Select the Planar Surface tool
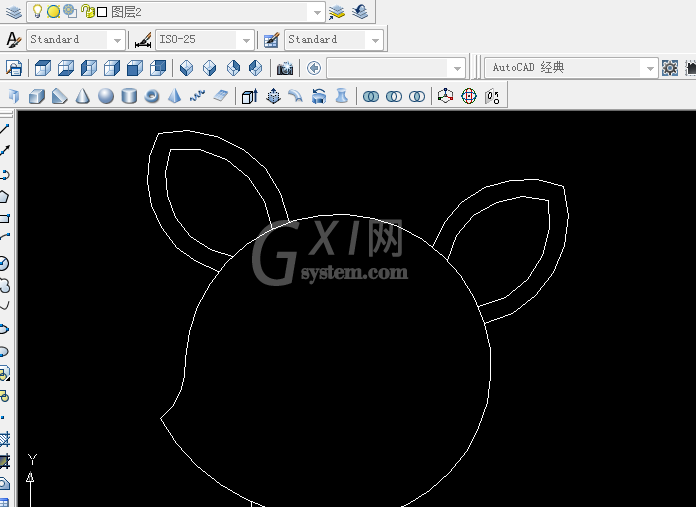The width and height of the screenshot is (696, 507). [x=221, y=96]
